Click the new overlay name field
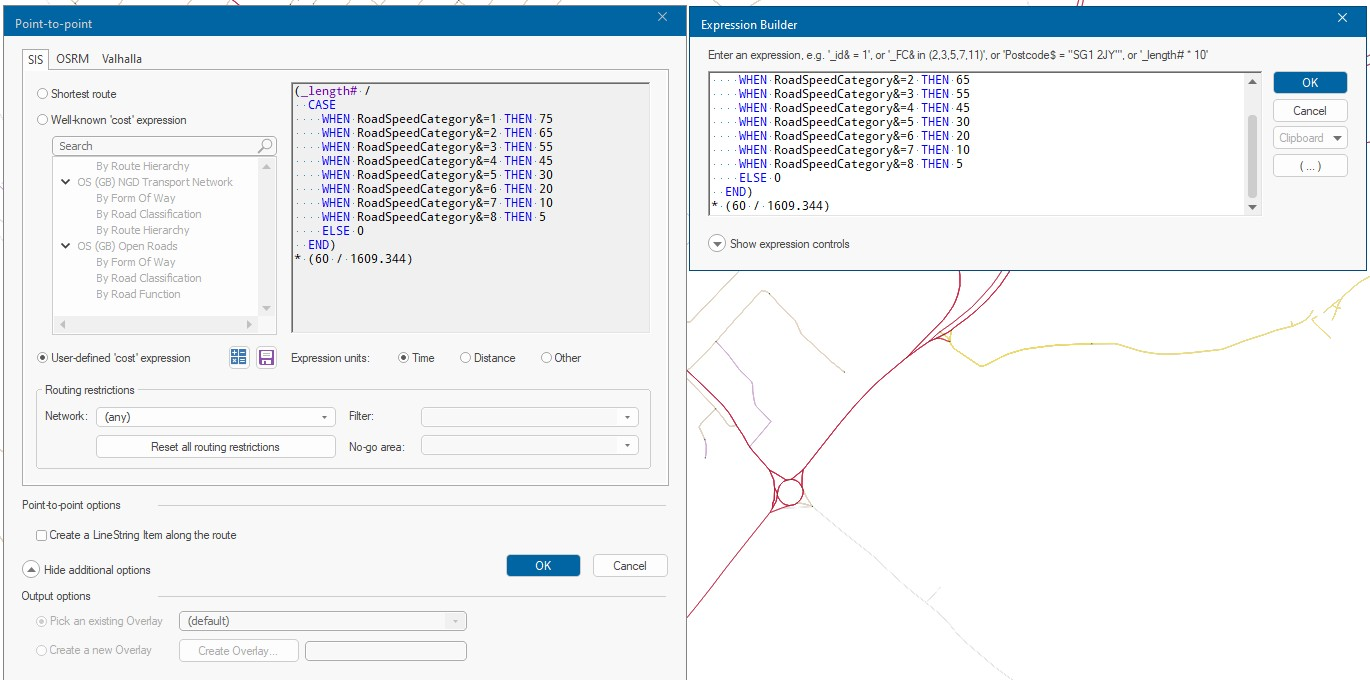The height and width of the screenshot is (680, 1370). [385, 651]
